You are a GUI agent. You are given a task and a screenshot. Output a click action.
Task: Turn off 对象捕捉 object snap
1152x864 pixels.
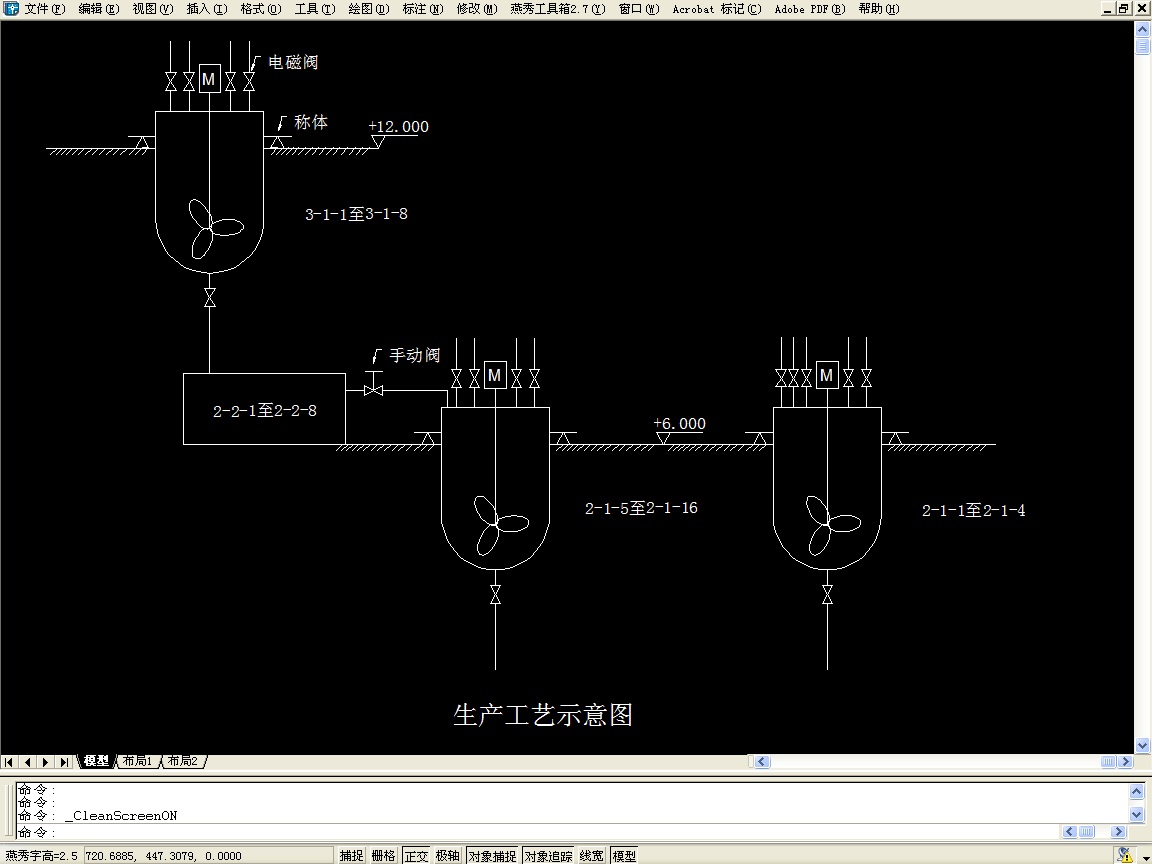pyautogui.click(x=493, y=856)
